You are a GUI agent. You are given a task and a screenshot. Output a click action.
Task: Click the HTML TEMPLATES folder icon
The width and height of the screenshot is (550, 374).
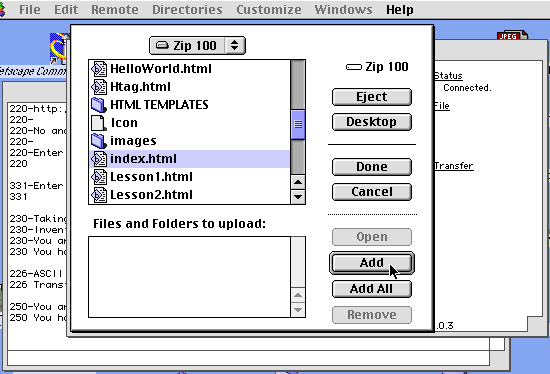pyautogui.click(x=99, y=105)
